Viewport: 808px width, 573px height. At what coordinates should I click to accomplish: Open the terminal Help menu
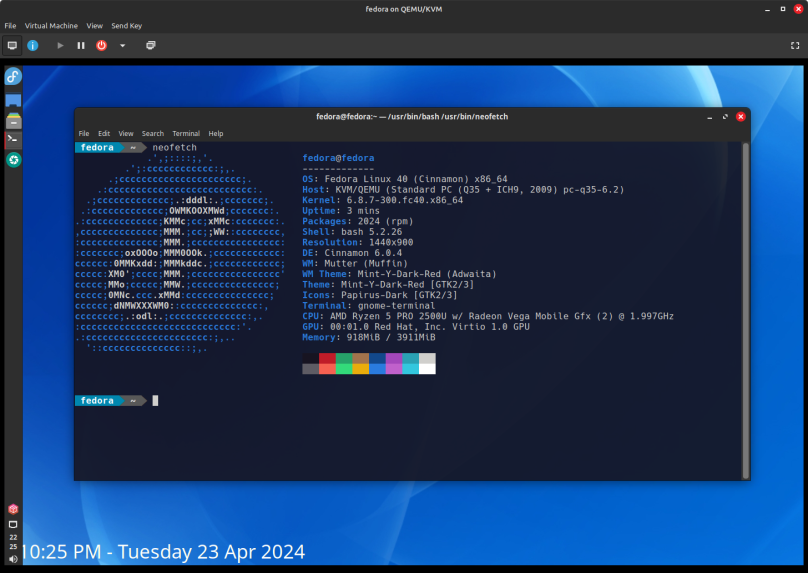(x=216, y=133)
